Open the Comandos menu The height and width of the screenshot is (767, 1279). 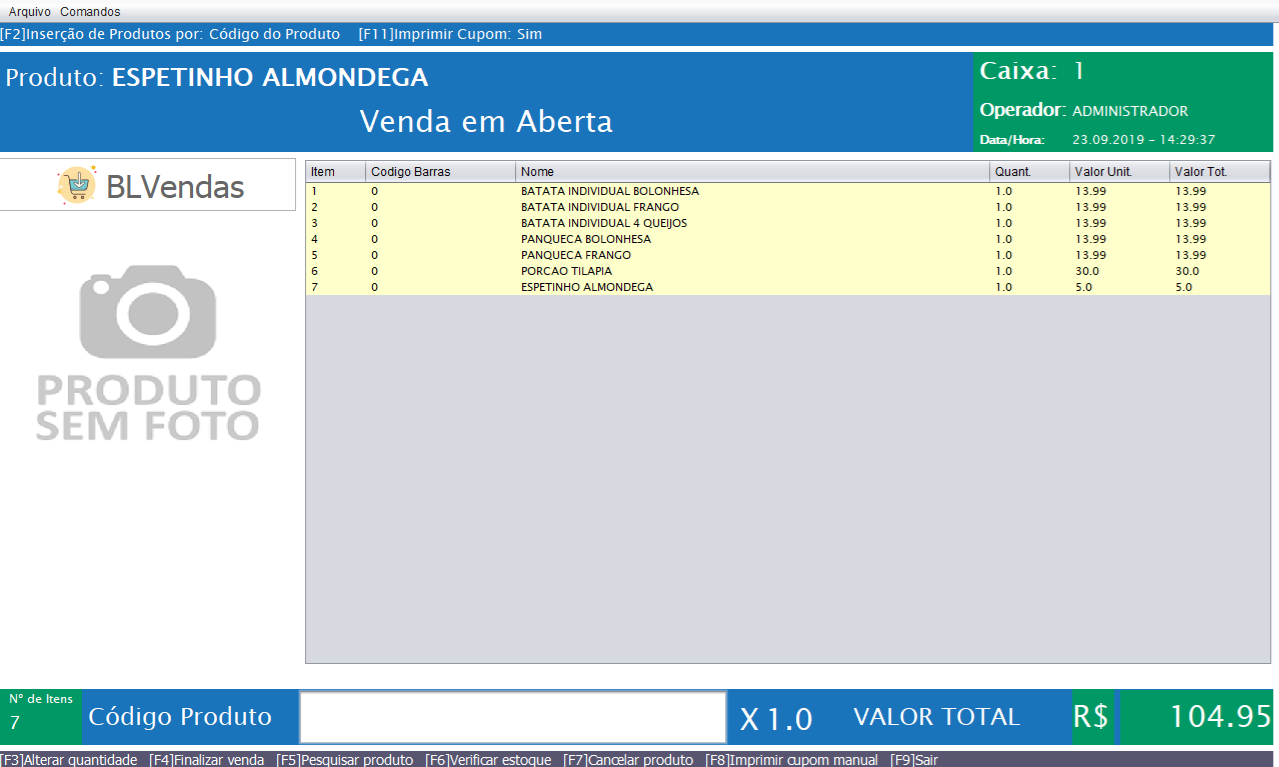(x=90, y=12)
